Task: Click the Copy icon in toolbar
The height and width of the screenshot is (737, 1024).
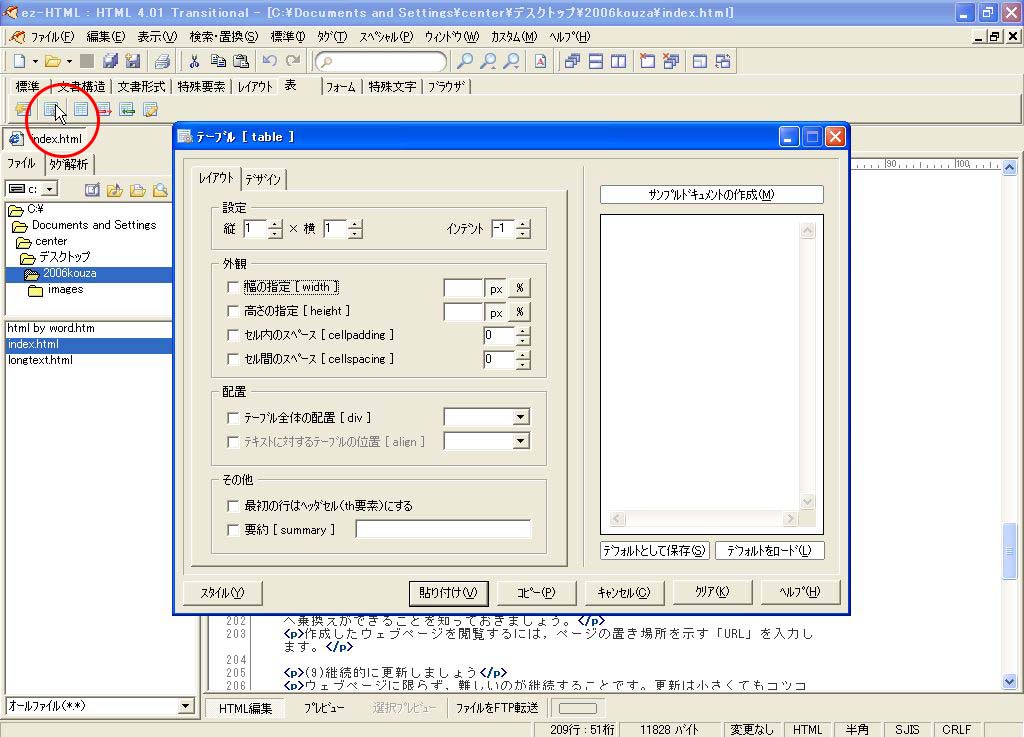Action: tap(217, 61)
